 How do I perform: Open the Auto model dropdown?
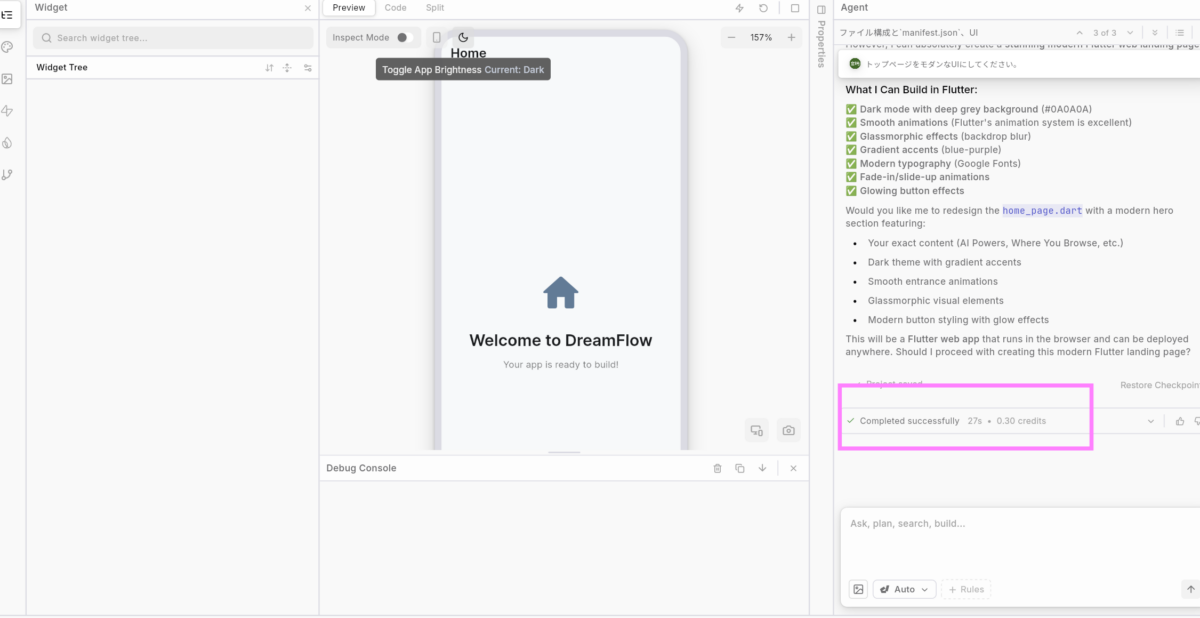904,589
